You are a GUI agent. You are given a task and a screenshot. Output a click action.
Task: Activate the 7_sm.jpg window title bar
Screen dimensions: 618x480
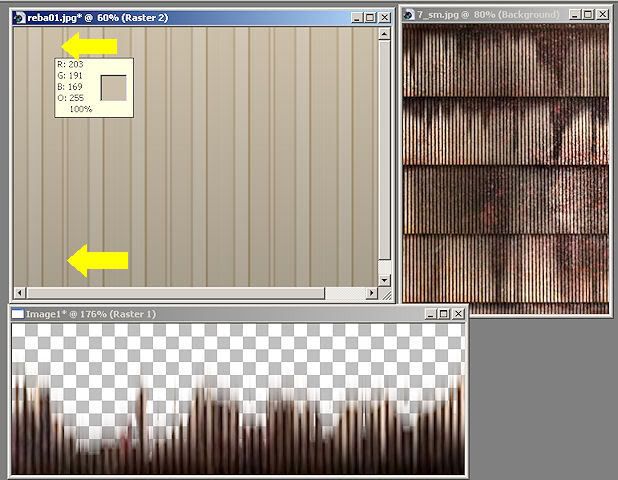506,15
